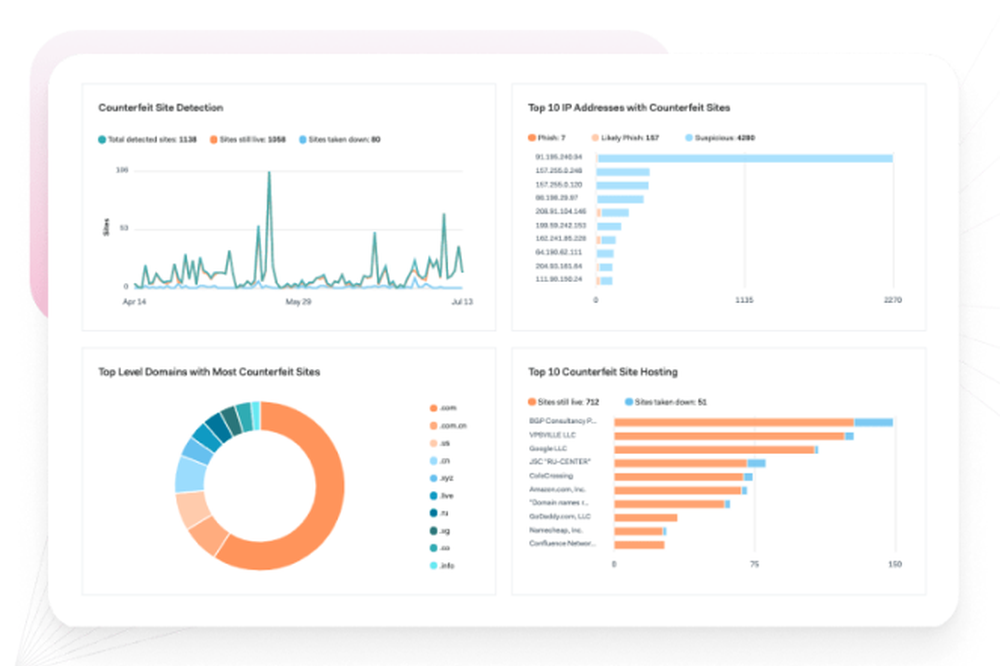Image resolution: width=1000 pixels, height=666 pixels.
Task: Click the 91.195.240.94 IP address label
Action: [559, 157]
